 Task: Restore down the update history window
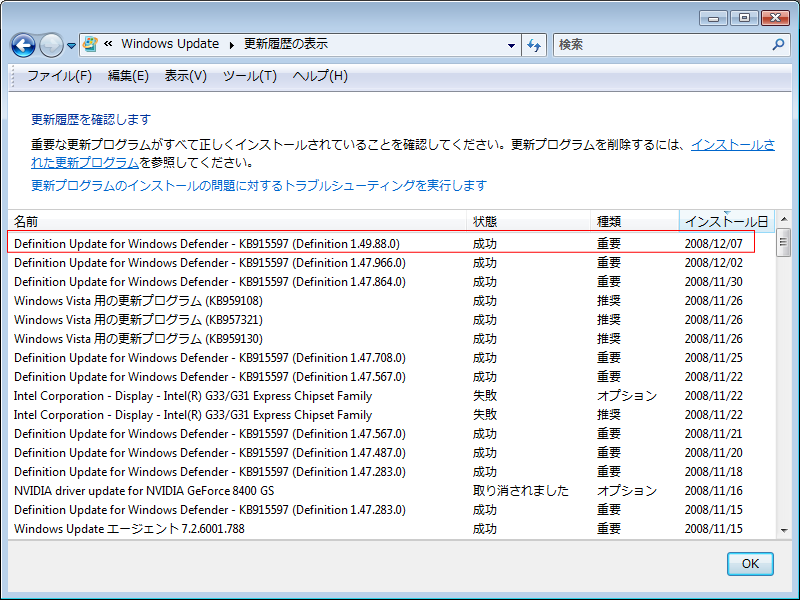[x=744, y=18]
